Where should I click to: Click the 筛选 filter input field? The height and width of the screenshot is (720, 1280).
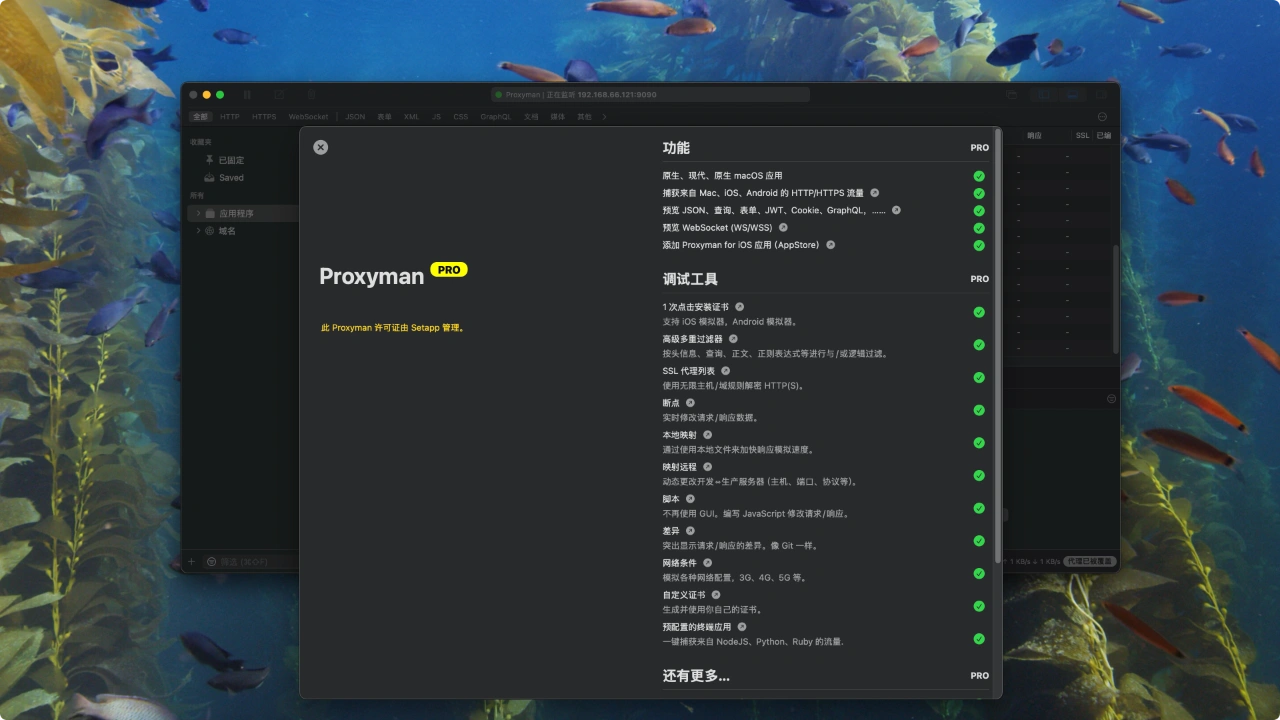pyautogui.click(x=252, y=562)
